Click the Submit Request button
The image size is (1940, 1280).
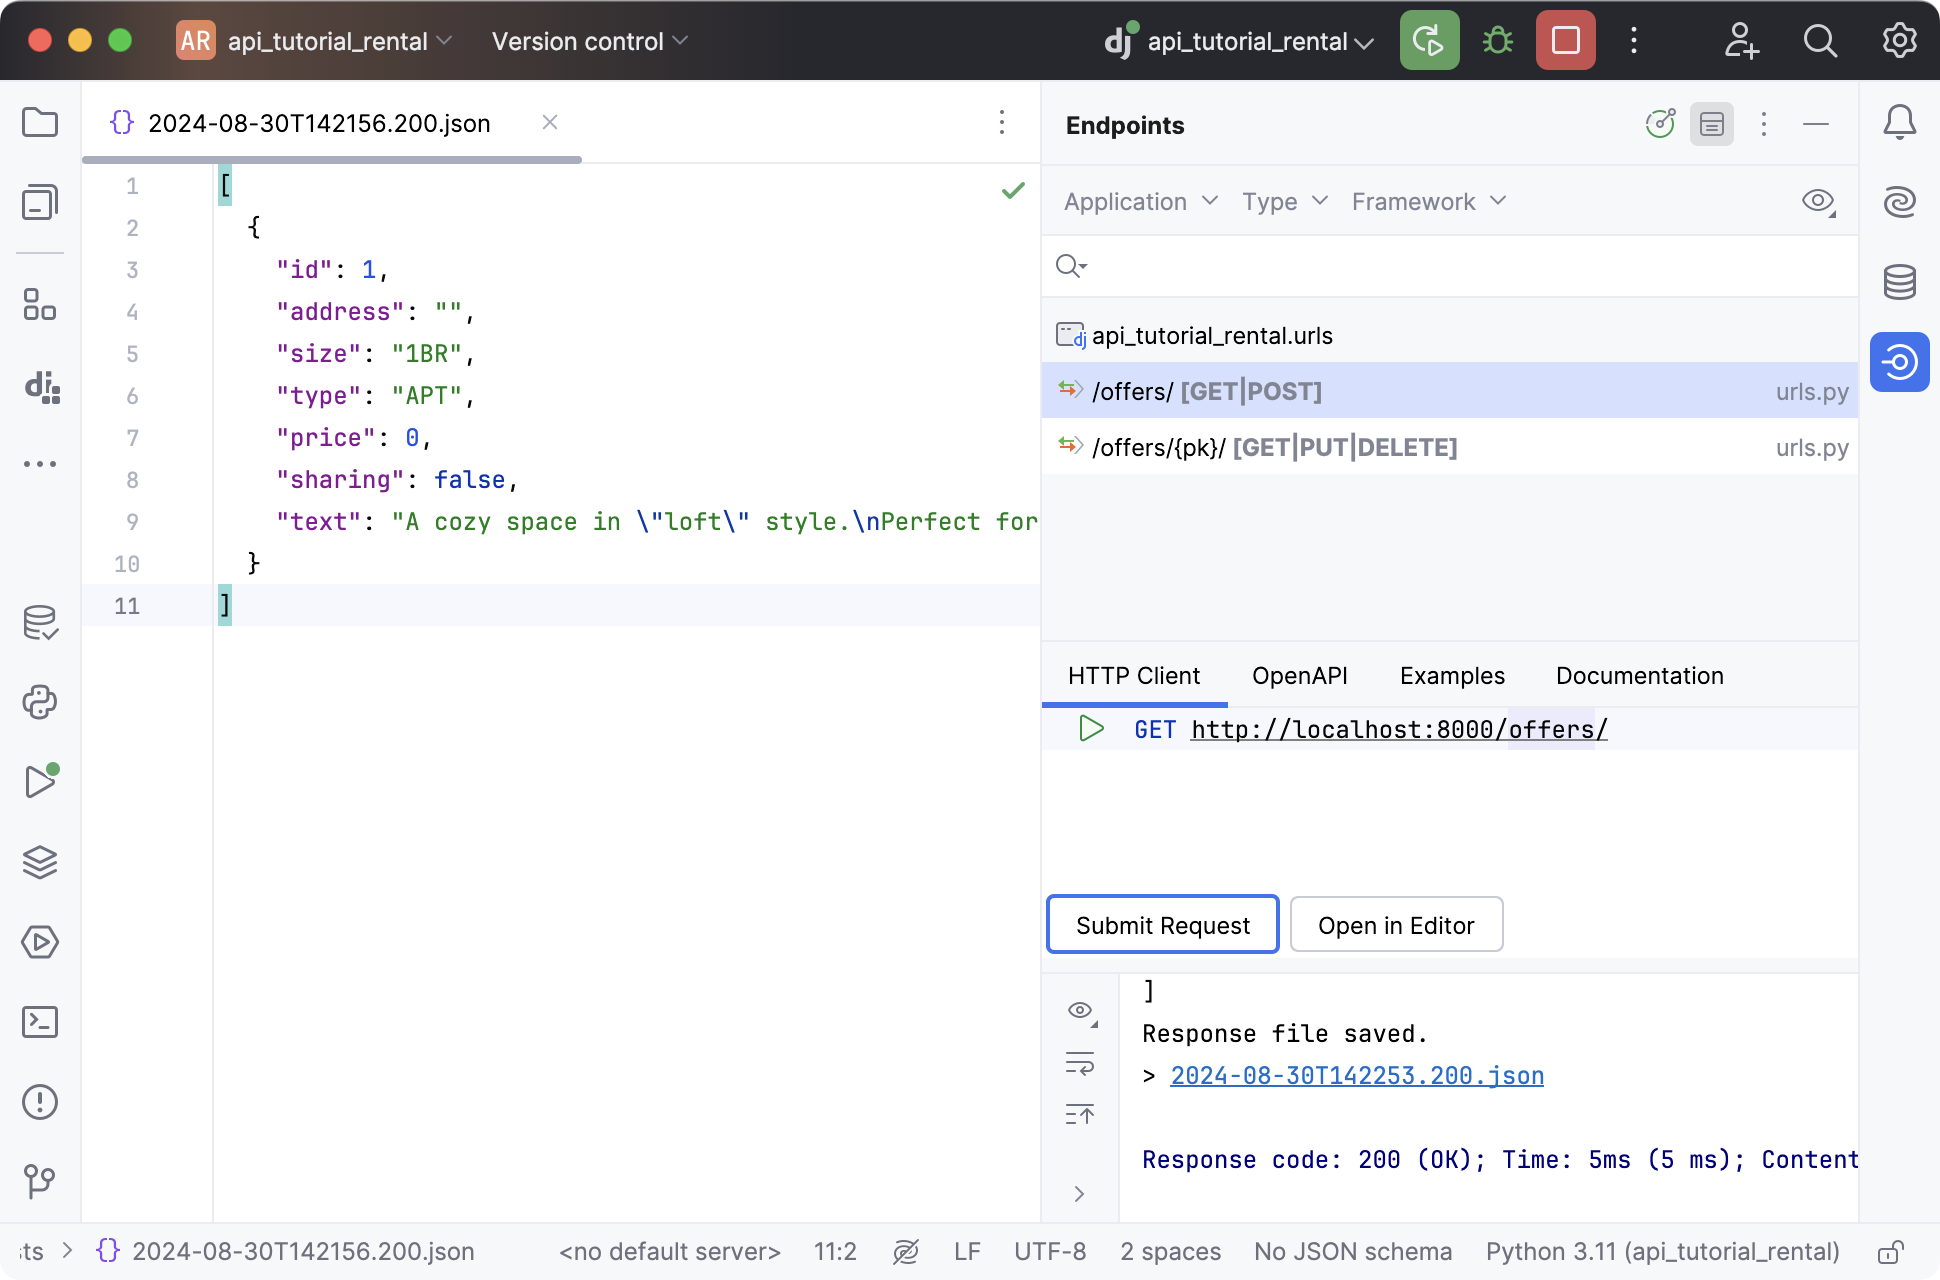point(1162,924)
